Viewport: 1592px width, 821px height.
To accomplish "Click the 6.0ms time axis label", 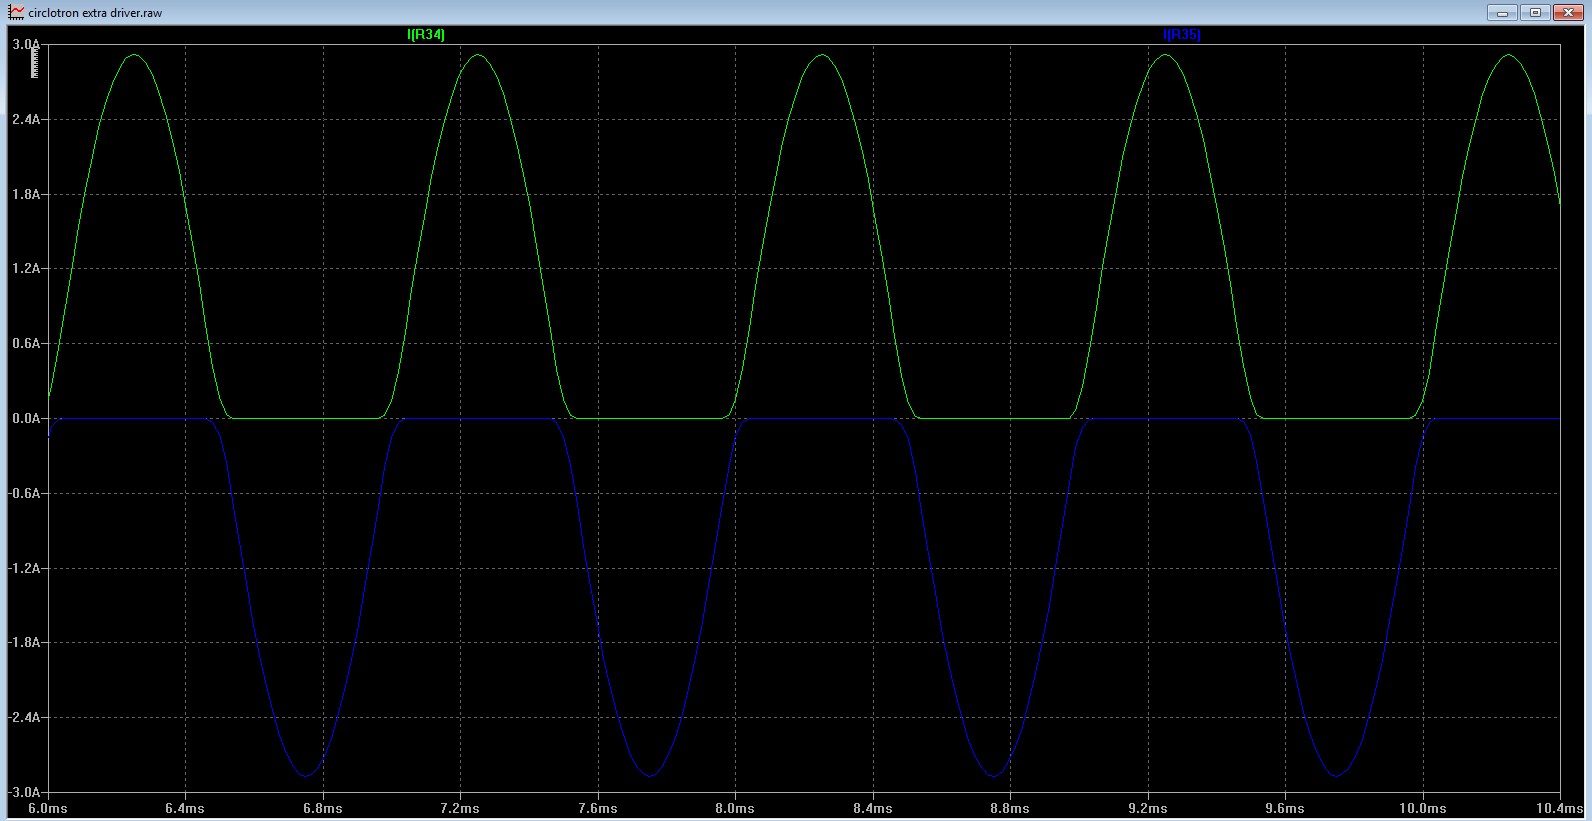I will click(48, 808).
